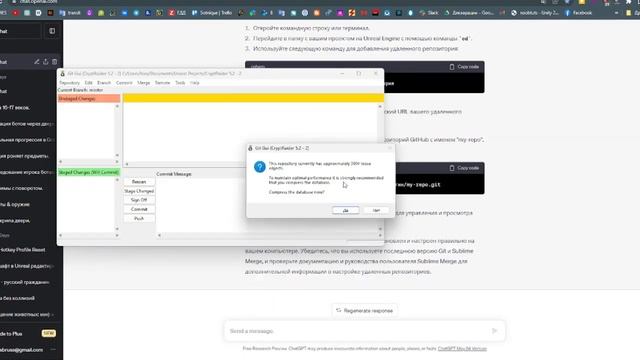
Task: Click the Нет button in the compress database dialog
Action: pyautogui.click(x=376, y=210)
